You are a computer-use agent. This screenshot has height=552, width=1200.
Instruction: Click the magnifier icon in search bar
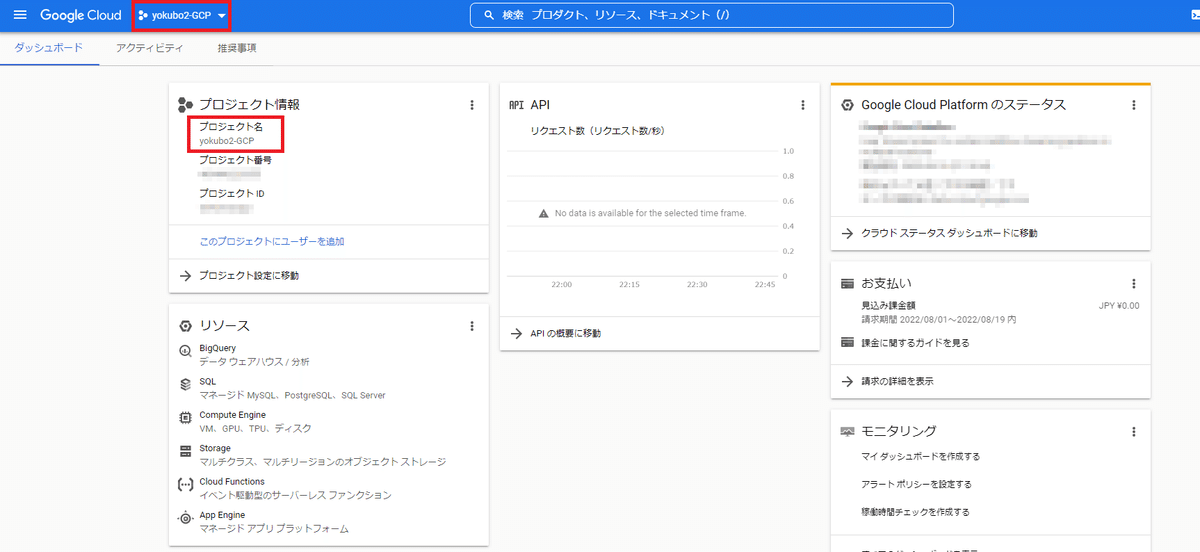click(489, 15)
